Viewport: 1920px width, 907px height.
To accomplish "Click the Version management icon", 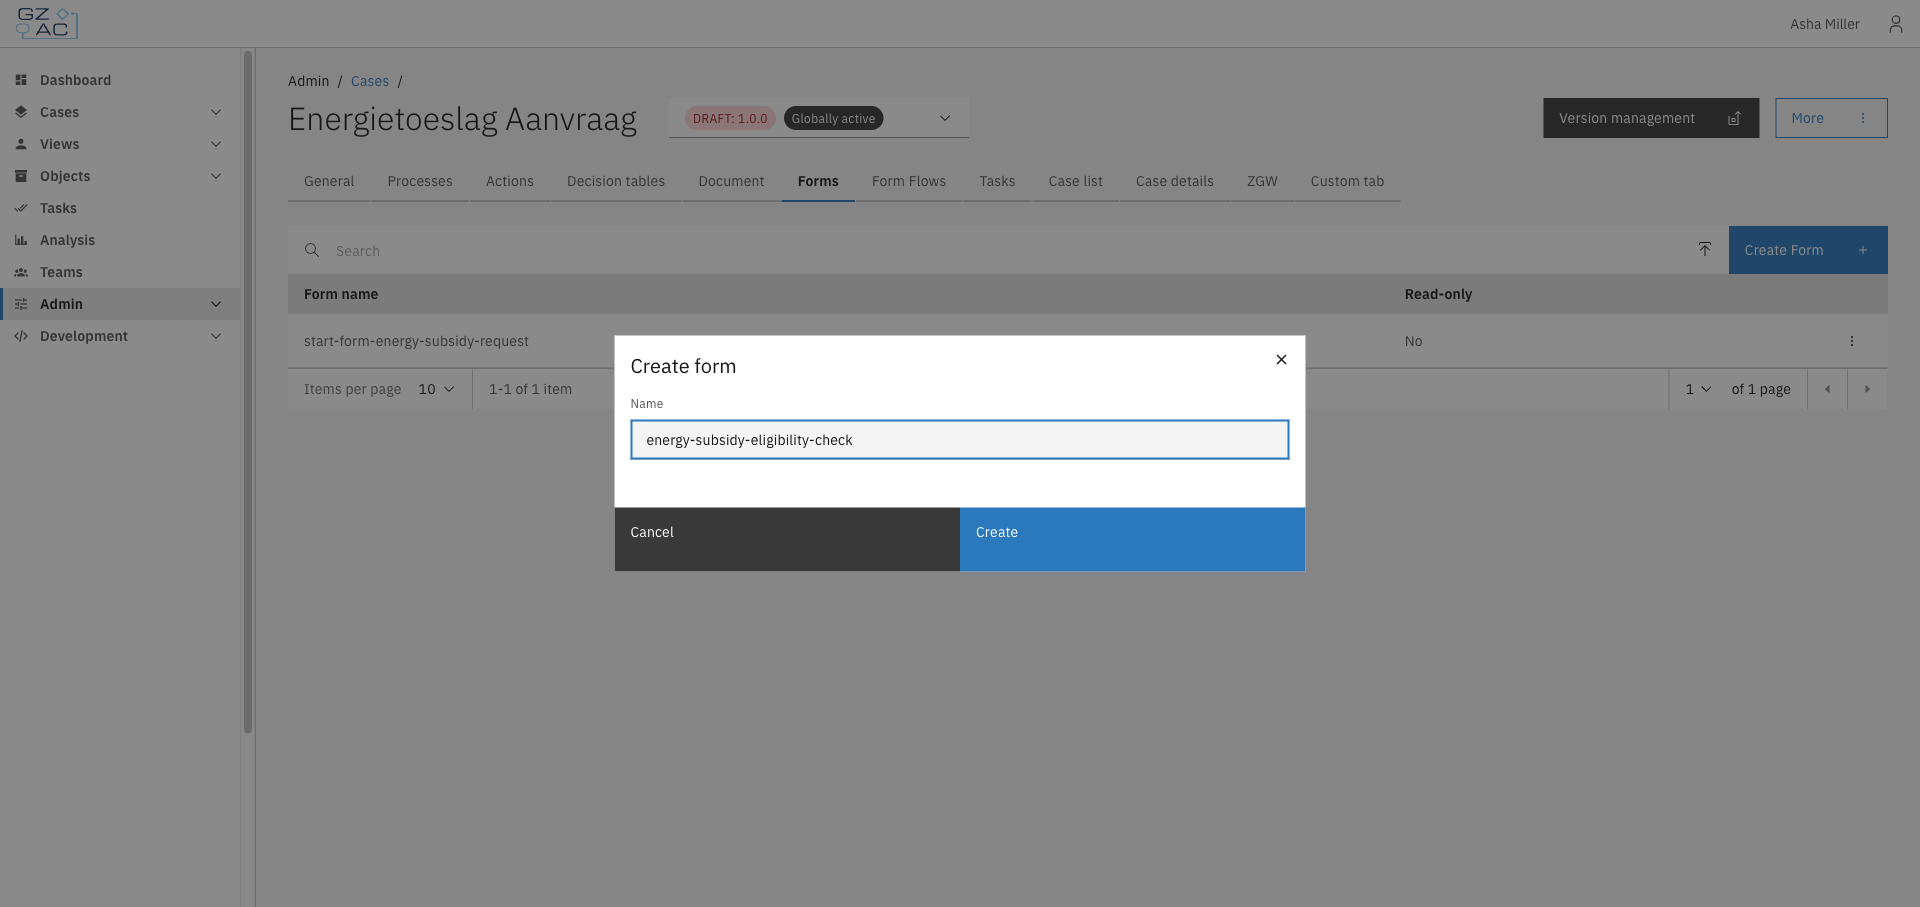I will click(1734, 118).
